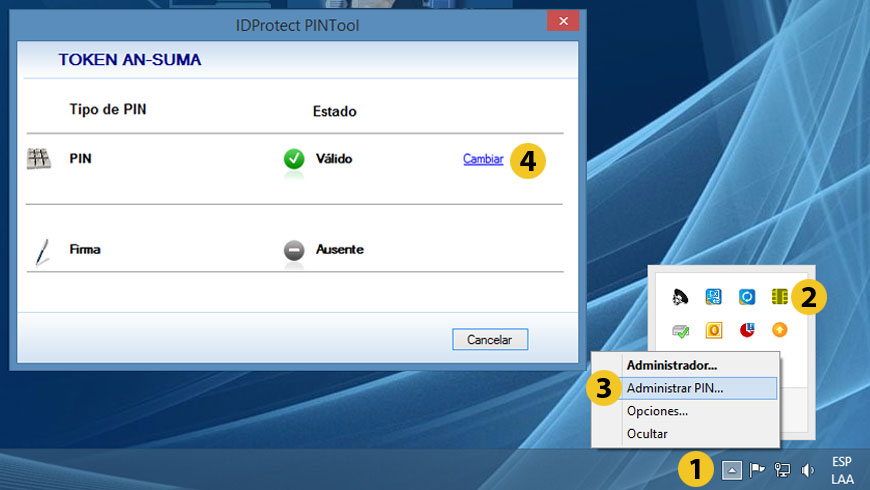The height and width of the screenshot is (490, 870).
Task: Click the Estado column header
Action: (x=335, y=112)
